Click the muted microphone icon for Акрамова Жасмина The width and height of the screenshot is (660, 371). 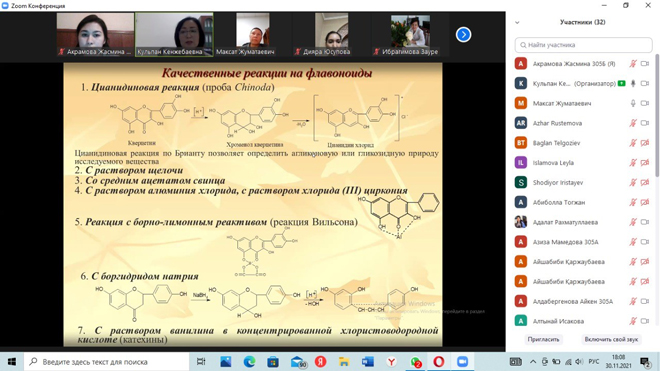click(x=633, y=64)
